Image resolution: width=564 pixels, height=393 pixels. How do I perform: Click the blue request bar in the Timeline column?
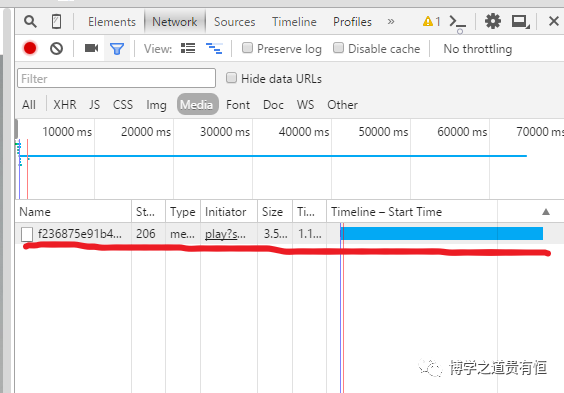[442, 233]
